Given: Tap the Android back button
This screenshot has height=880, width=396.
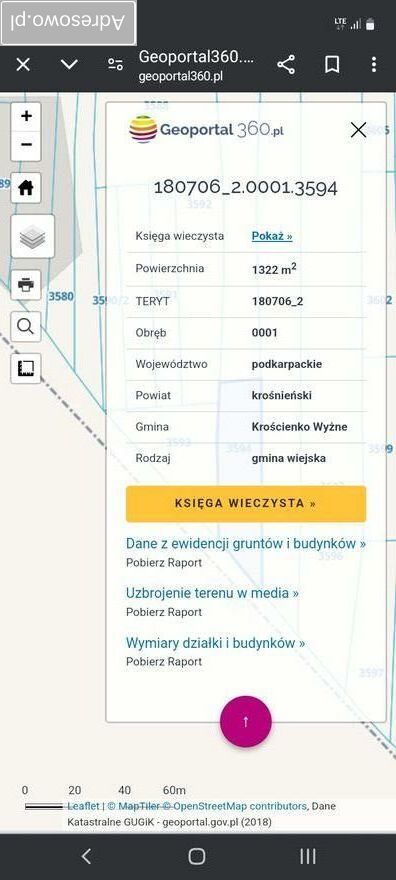Looking at the screenshot, I should [x=86, y=856].
